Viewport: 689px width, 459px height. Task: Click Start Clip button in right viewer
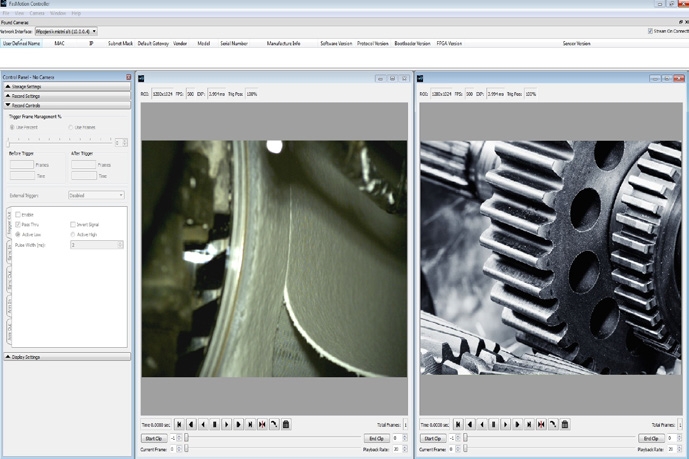(433, 438)
